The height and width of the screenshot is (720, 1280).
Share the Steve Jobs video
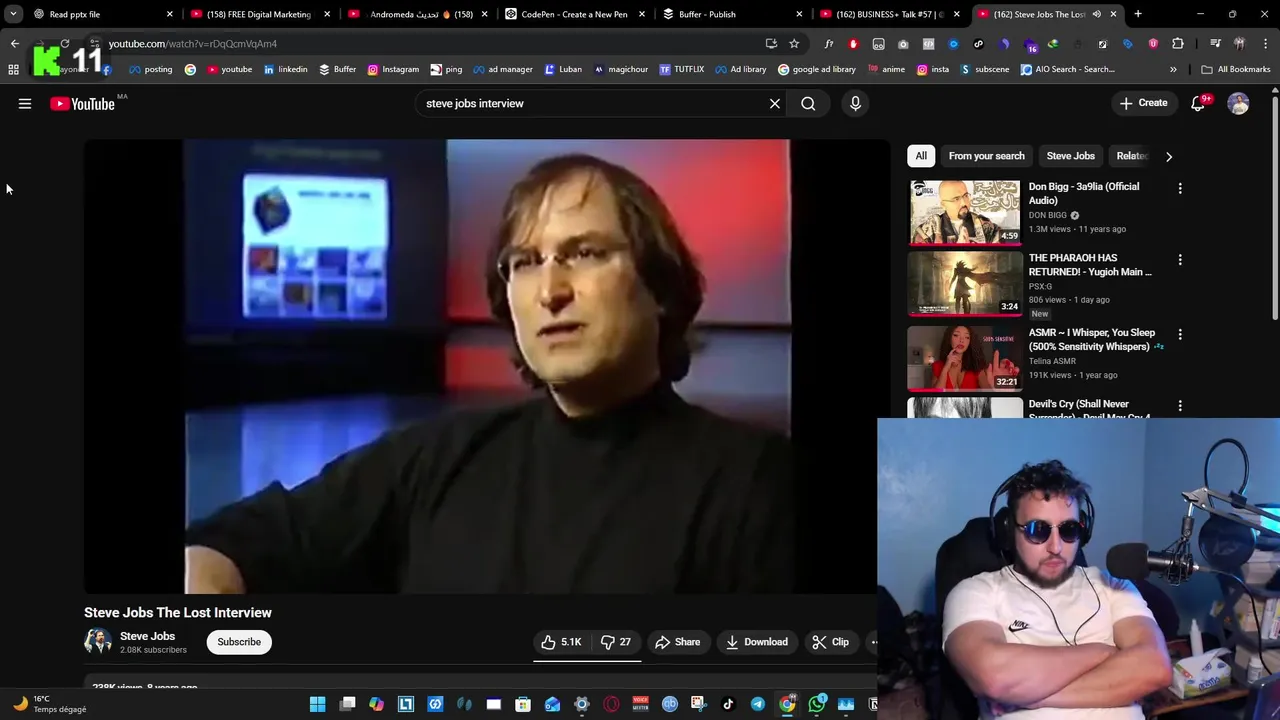click(677, 642)
